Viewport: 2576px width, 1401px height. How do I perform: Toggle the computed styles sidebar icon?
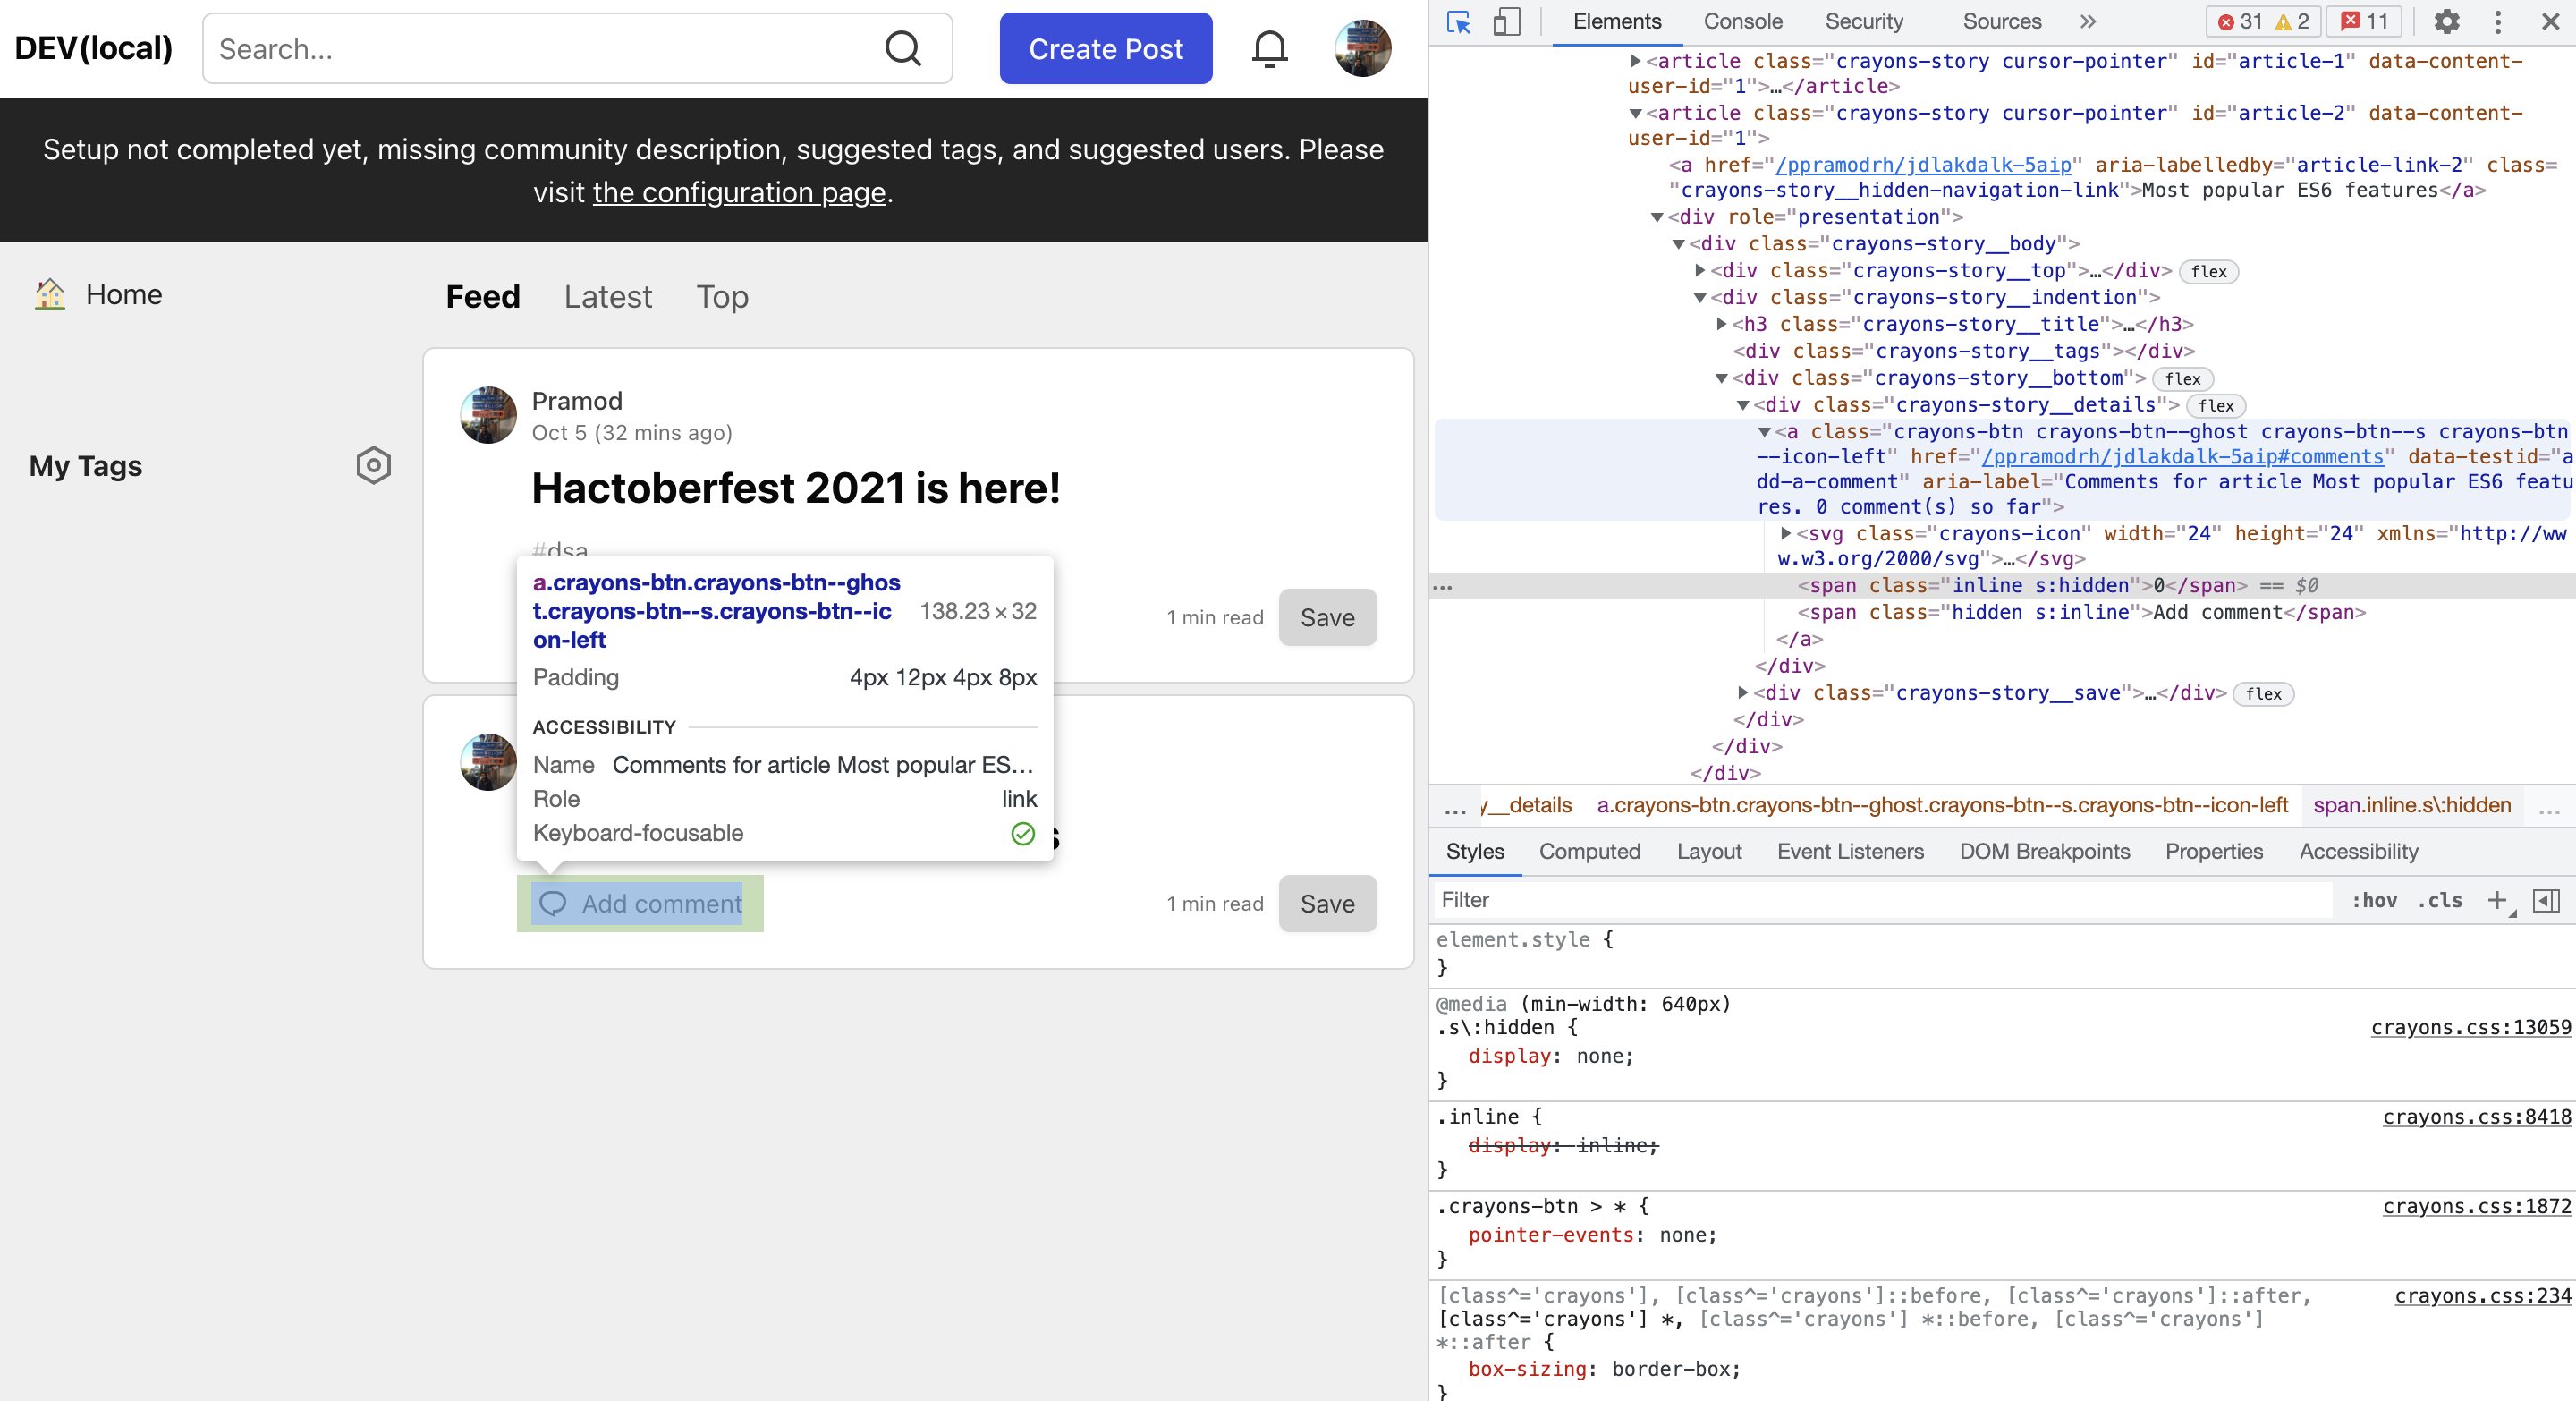[2546, 900]
